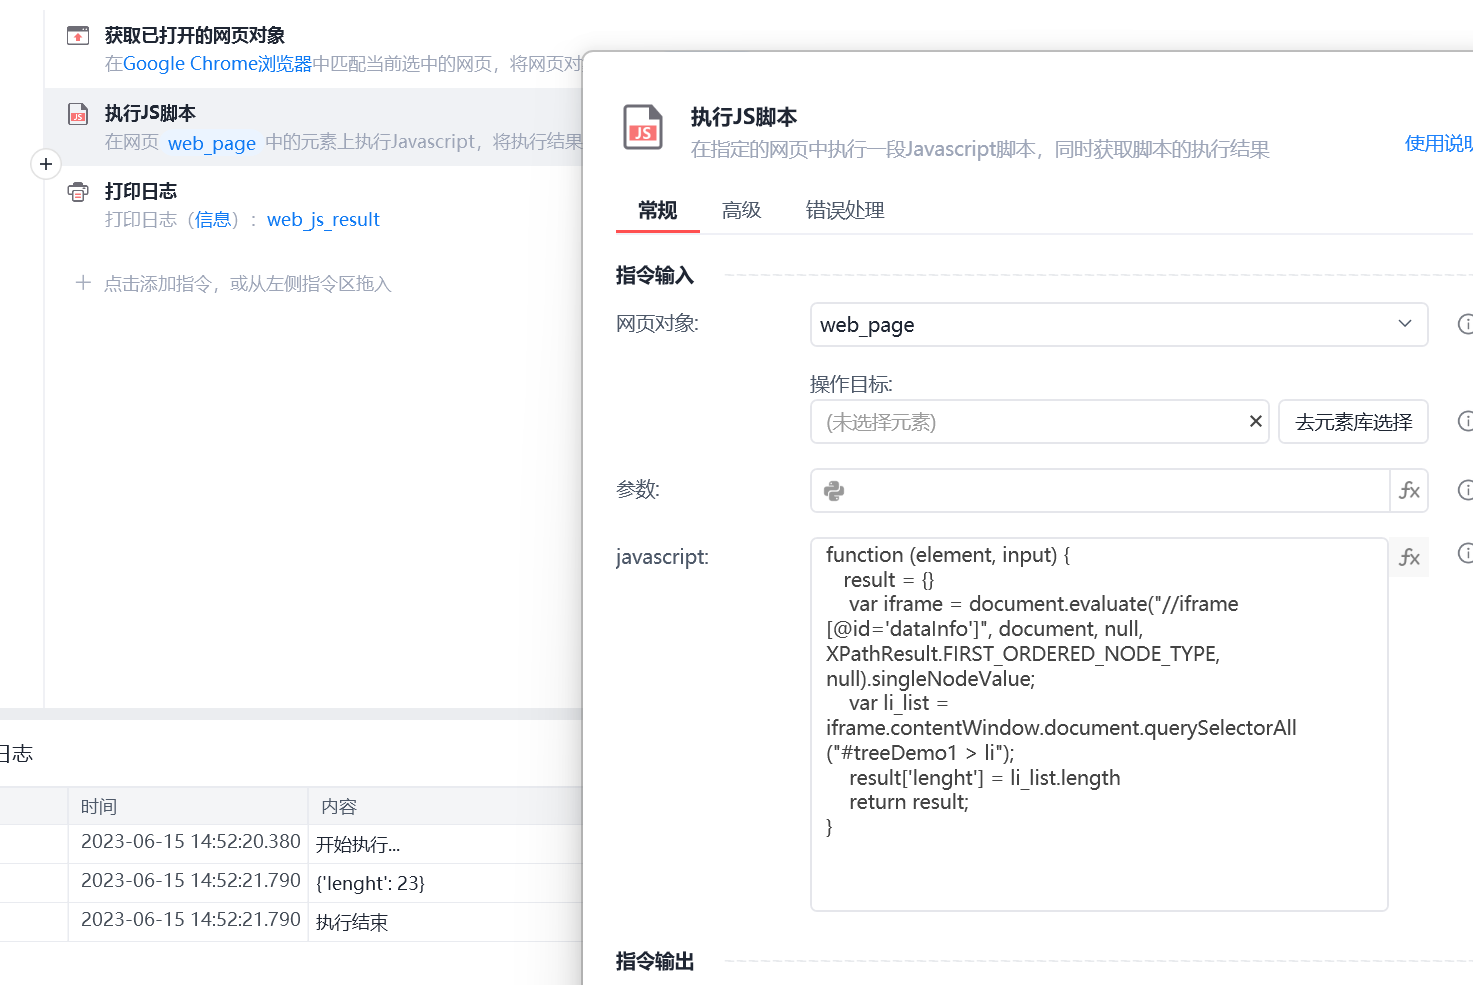Click the web page object step icon

[x=78, y=36]
